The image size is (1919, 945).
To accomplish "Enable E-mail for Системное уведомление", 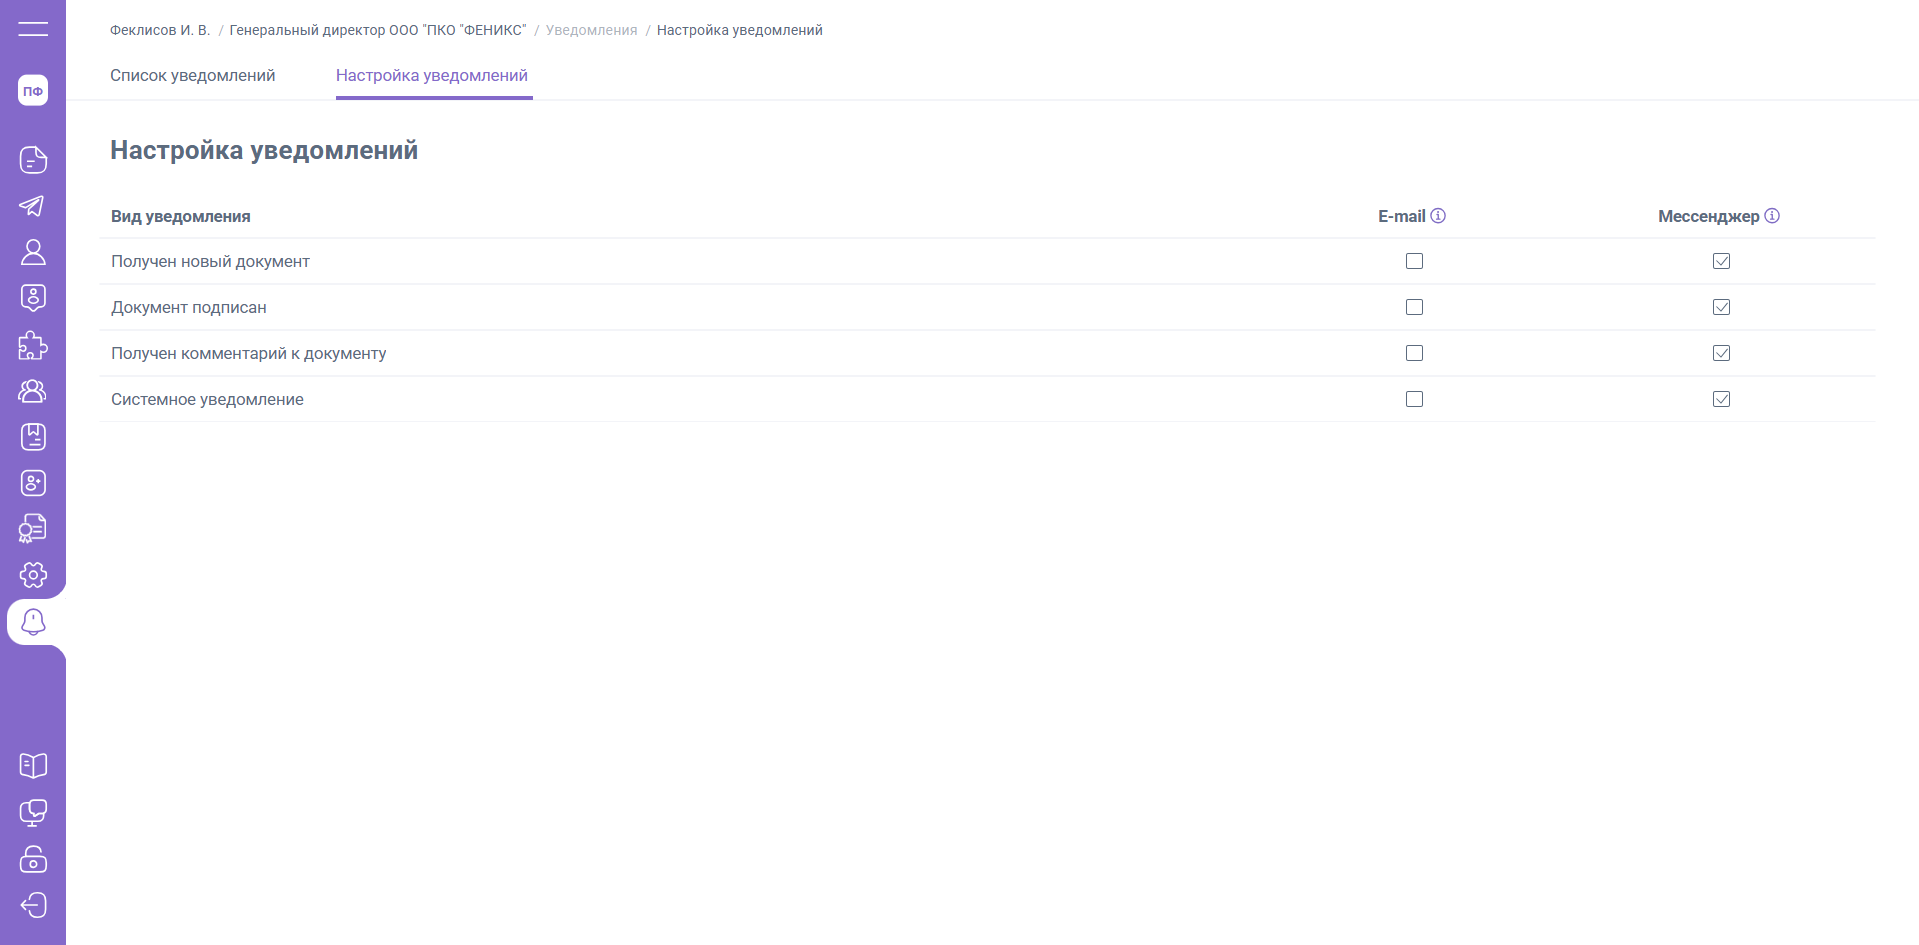I will [1414, 399].
